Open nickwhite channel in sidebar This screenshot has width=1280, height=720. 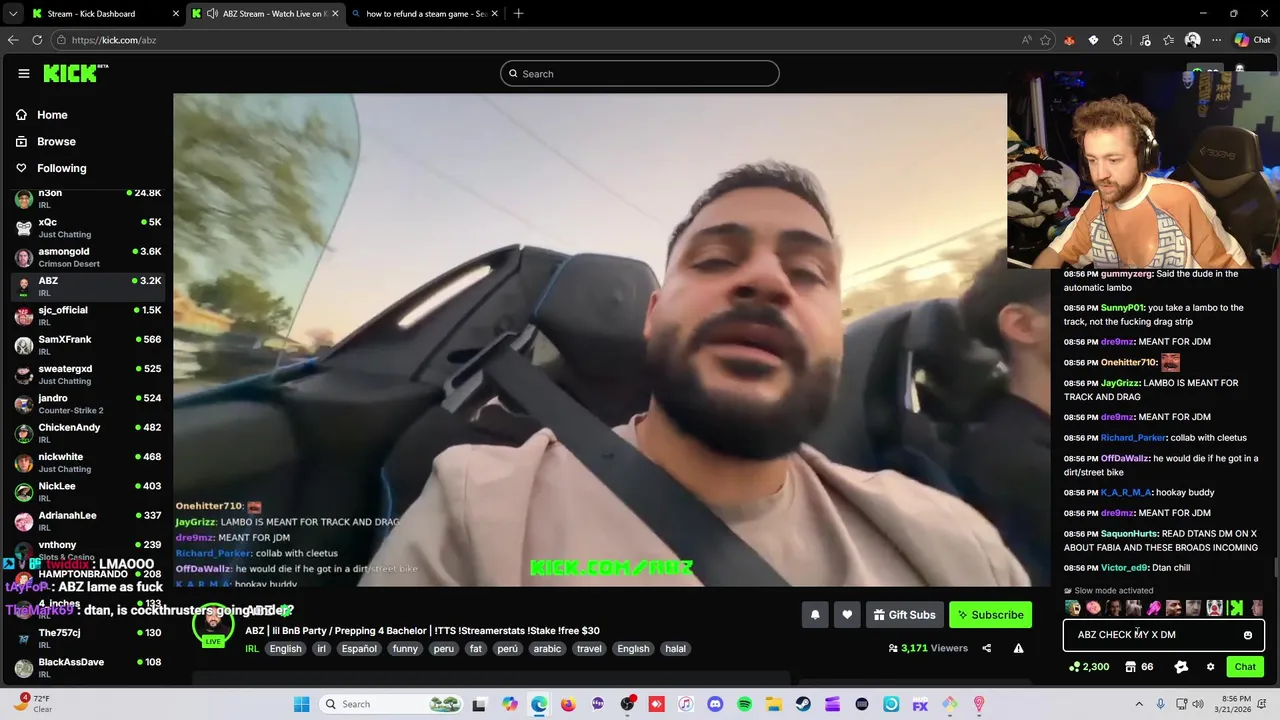(88, 462)
